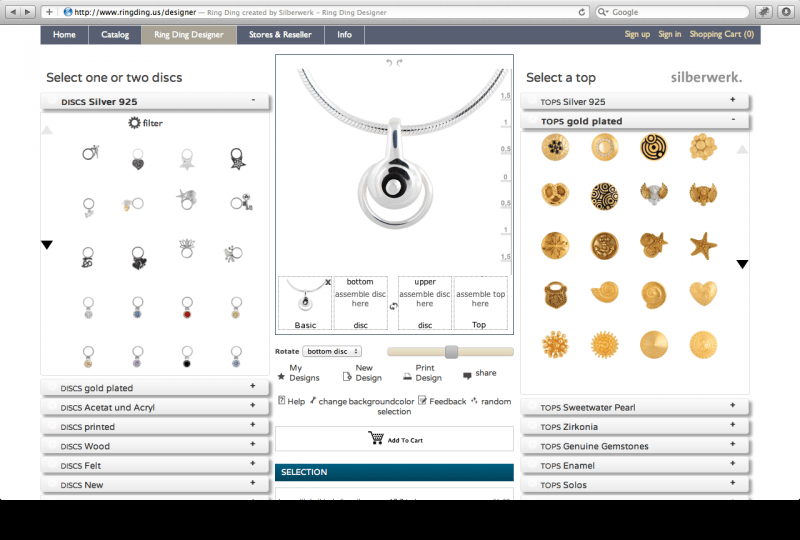Expand DISCS Wood section
Viewport: 800px width, 540px height.
pos(155,446)
